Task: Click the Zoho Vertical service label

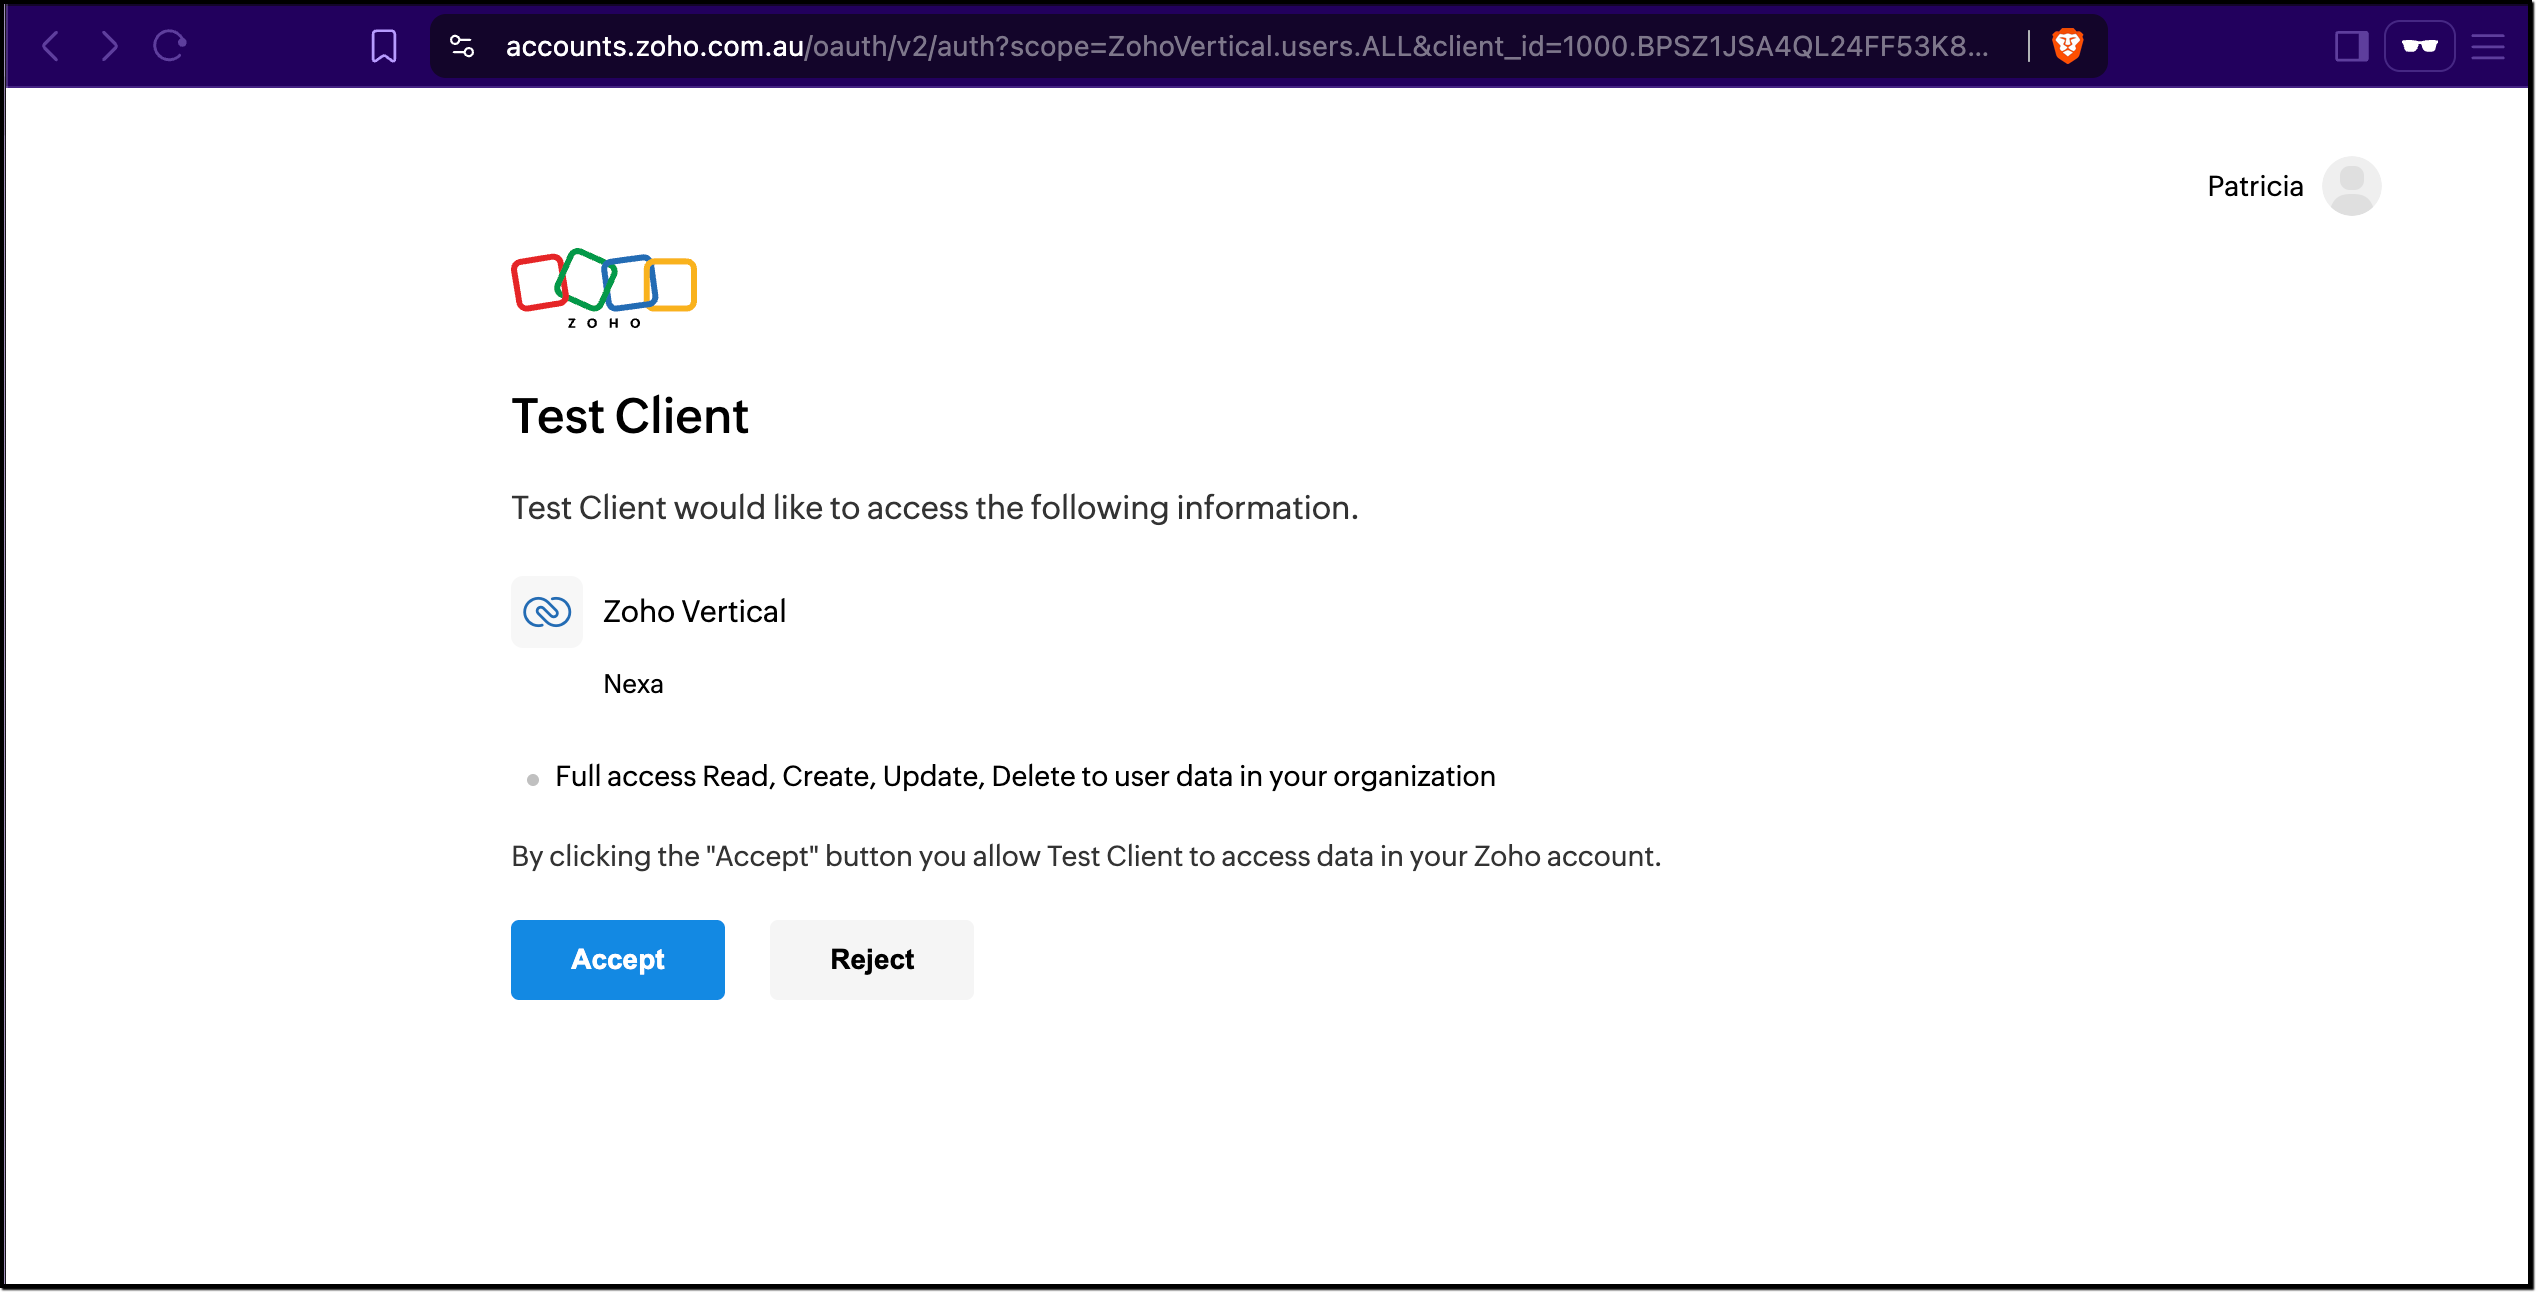Action: pyautogui.click(x=694, y=612)
